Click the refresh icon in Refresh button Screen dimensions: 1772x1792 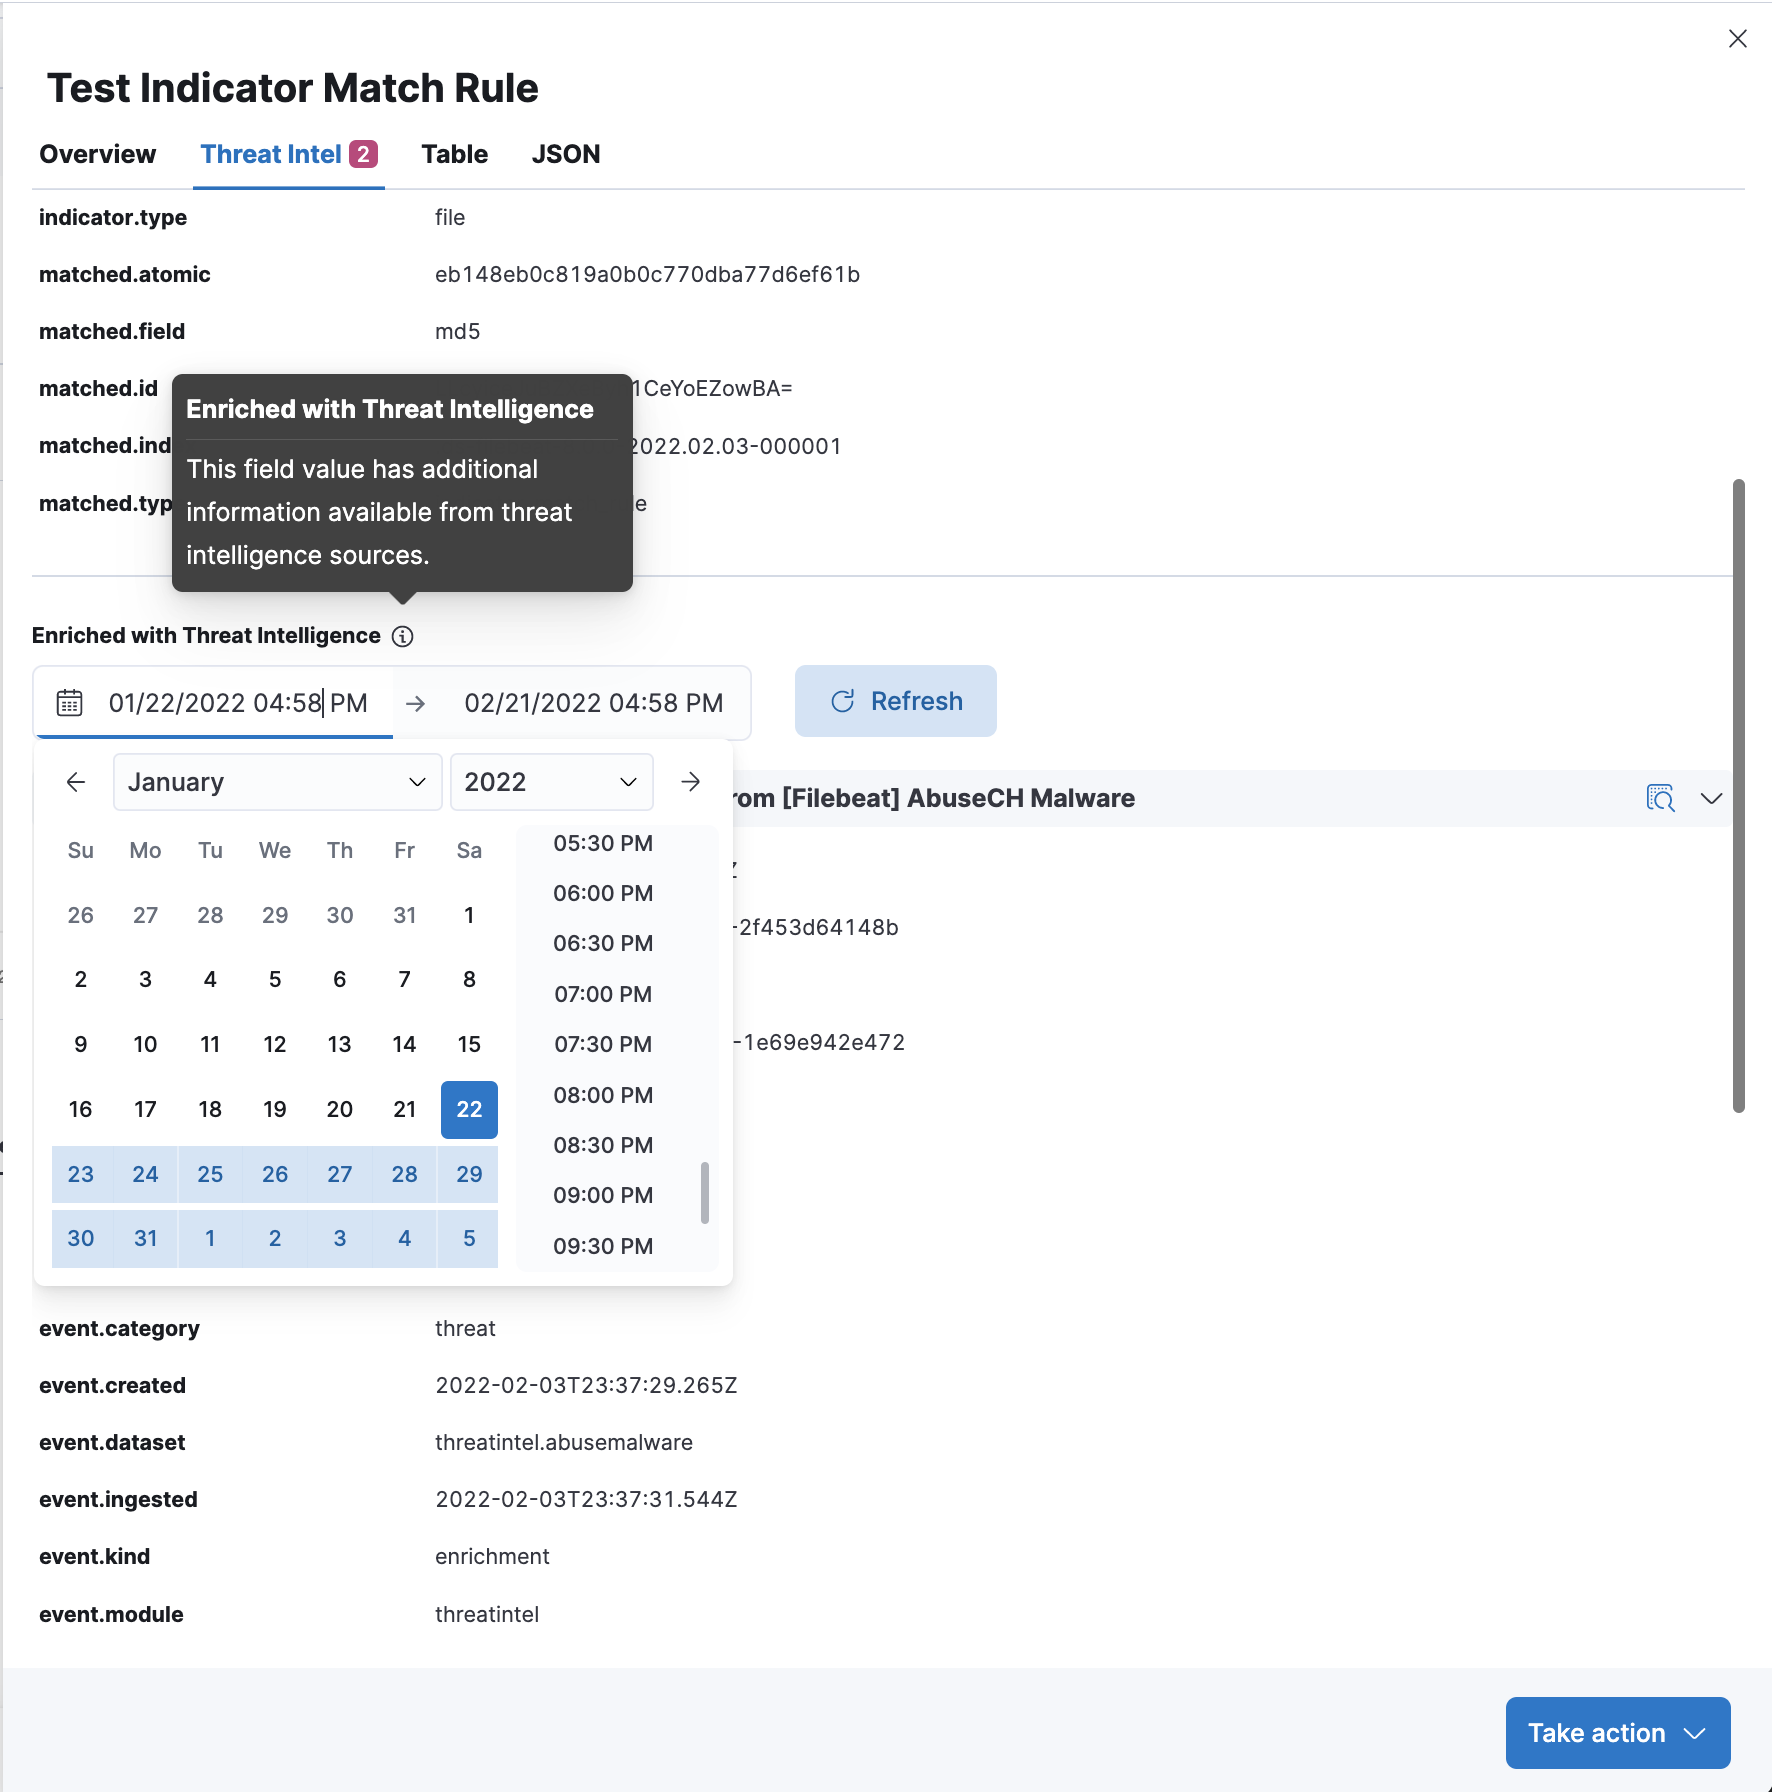[843, 702]
